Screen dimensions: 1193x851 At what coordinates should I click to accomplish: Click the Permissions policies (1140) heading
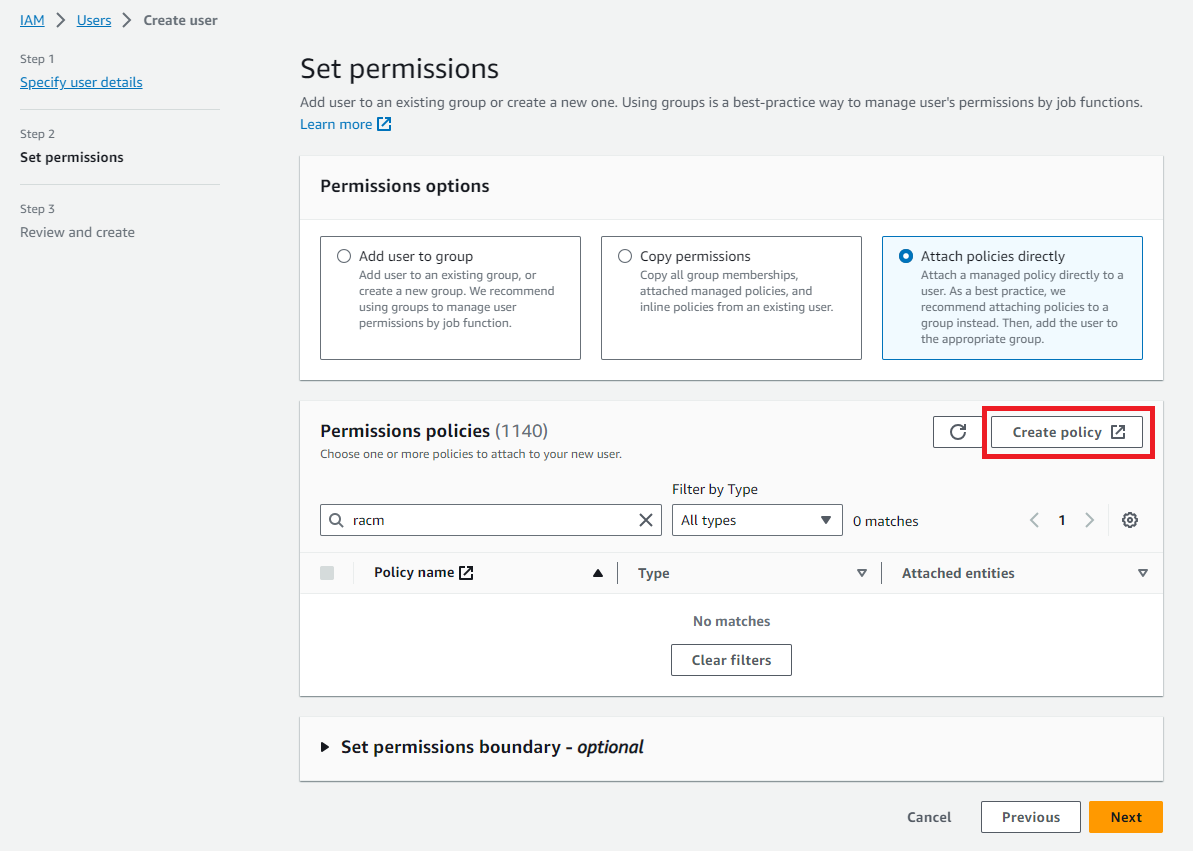434,431
